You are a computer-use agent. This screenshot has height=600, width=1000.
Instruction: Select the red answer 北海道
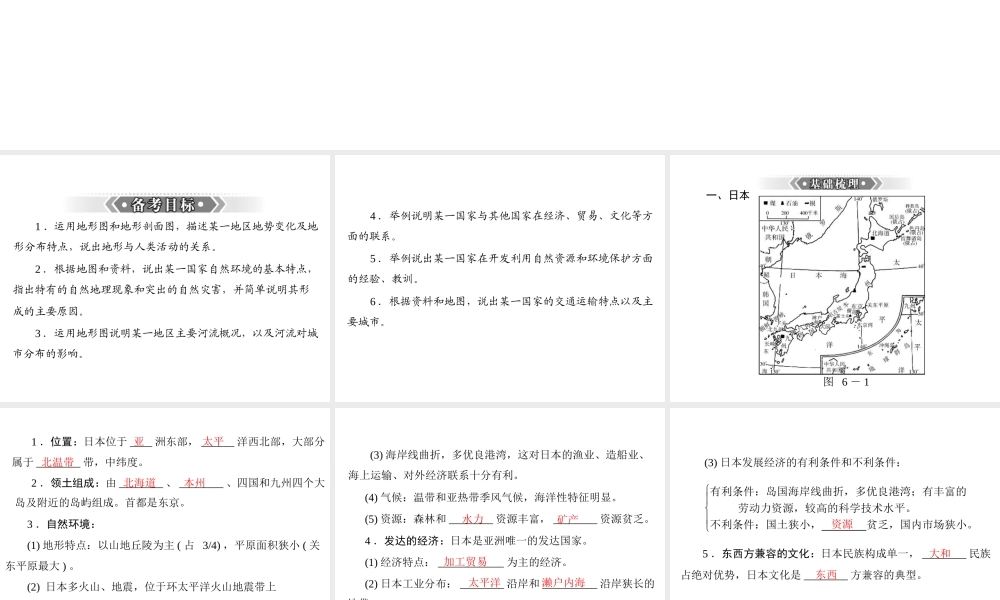tap(140, 483)
